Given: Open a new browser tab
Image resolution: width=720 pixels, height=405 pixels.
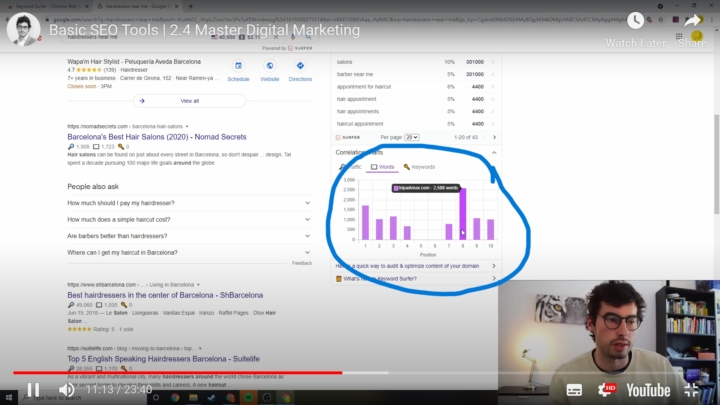Looking at the screenshot, I should coord(191,6).
